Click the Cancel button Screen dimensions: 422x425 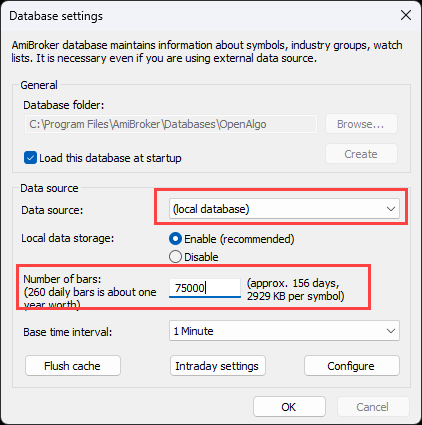[373, 407]
